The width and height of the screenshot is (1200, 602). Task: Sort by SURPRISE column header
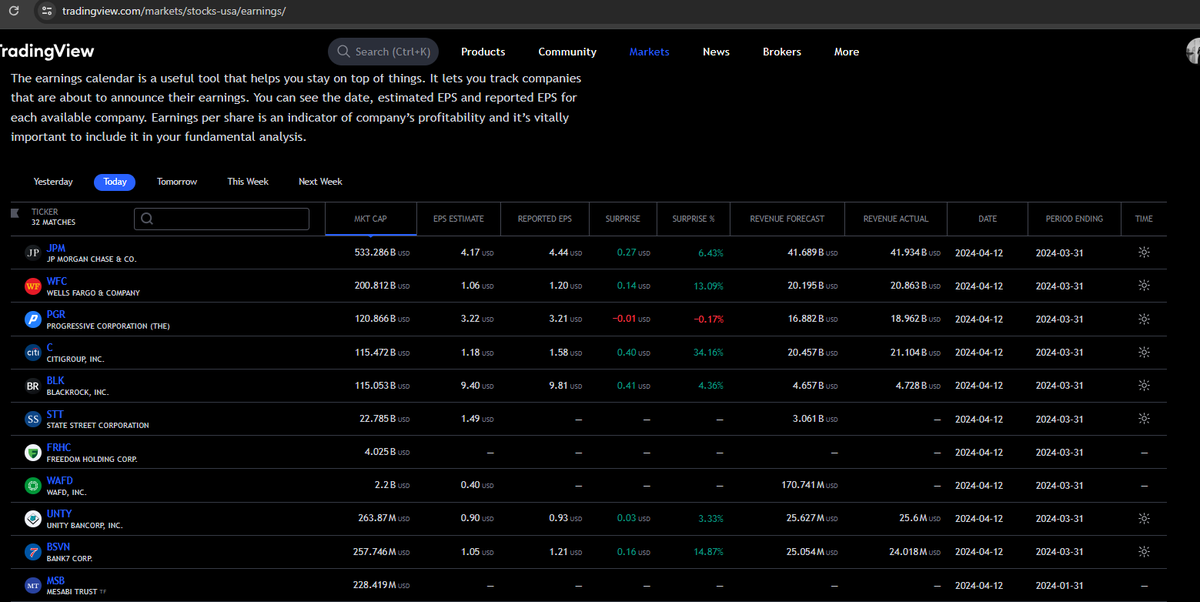pyautogui.click(x=622, y=219)
